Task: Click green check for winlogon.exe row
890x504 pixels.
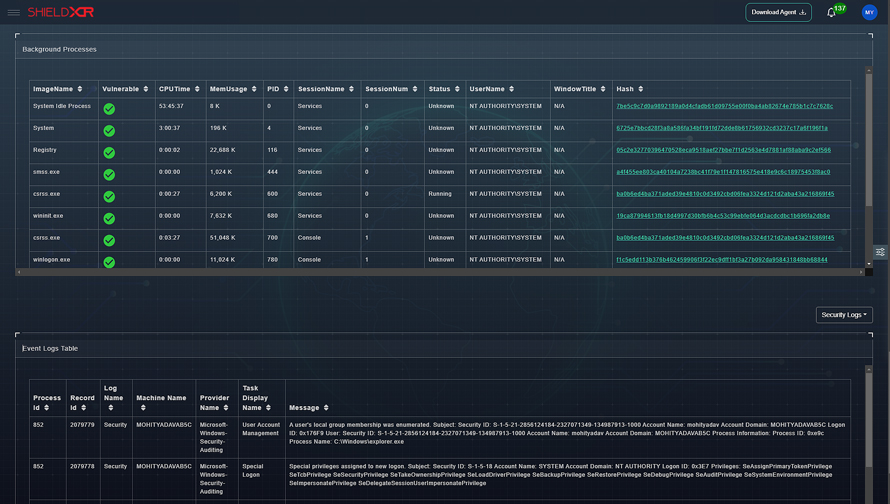Action: (x=110, y=262)
